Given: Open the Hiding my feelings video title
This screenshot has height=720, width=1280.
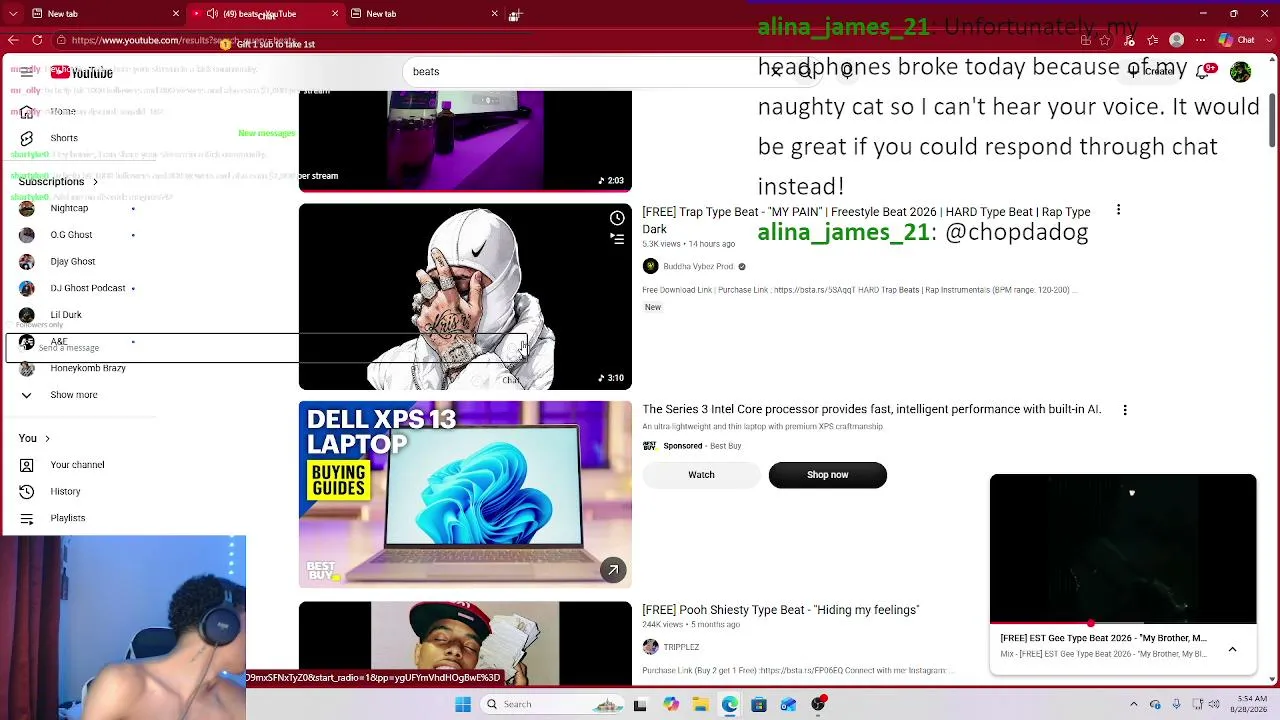Looking at the screenshot, I should (x=780, y=610).
